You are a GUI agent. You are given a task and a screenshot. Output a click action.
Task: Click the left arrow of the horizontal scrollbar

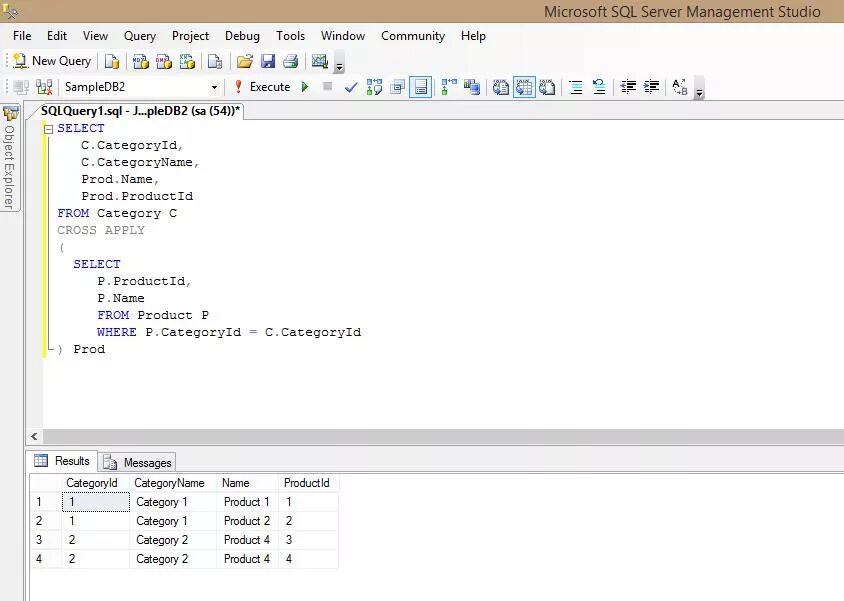coord(34,436)
